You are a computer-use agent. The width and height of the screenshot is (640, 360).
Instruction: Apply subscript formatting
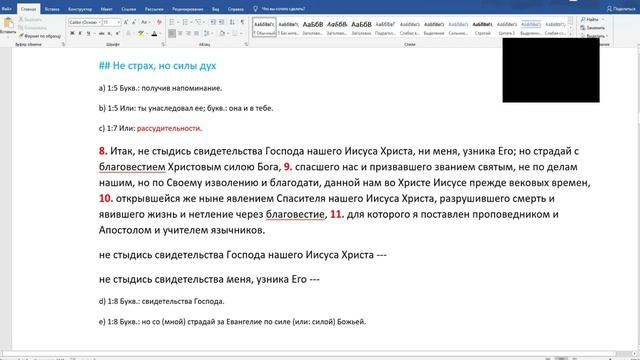(109, 33)
